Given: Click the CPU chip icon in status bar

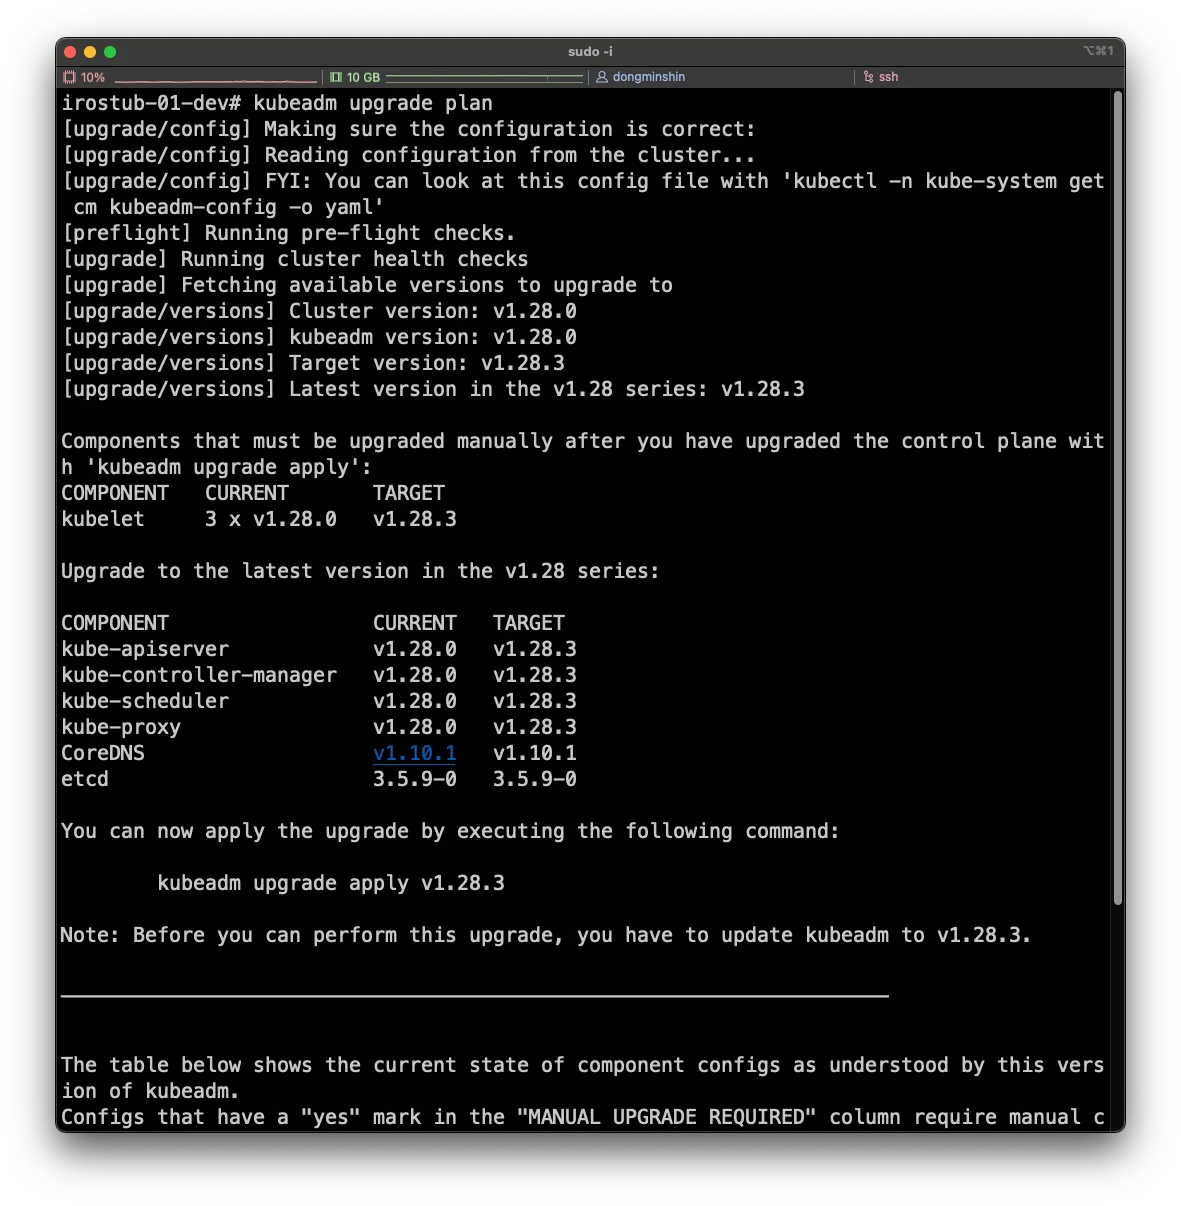Looking at the screenshot, I should click(69, 77).
